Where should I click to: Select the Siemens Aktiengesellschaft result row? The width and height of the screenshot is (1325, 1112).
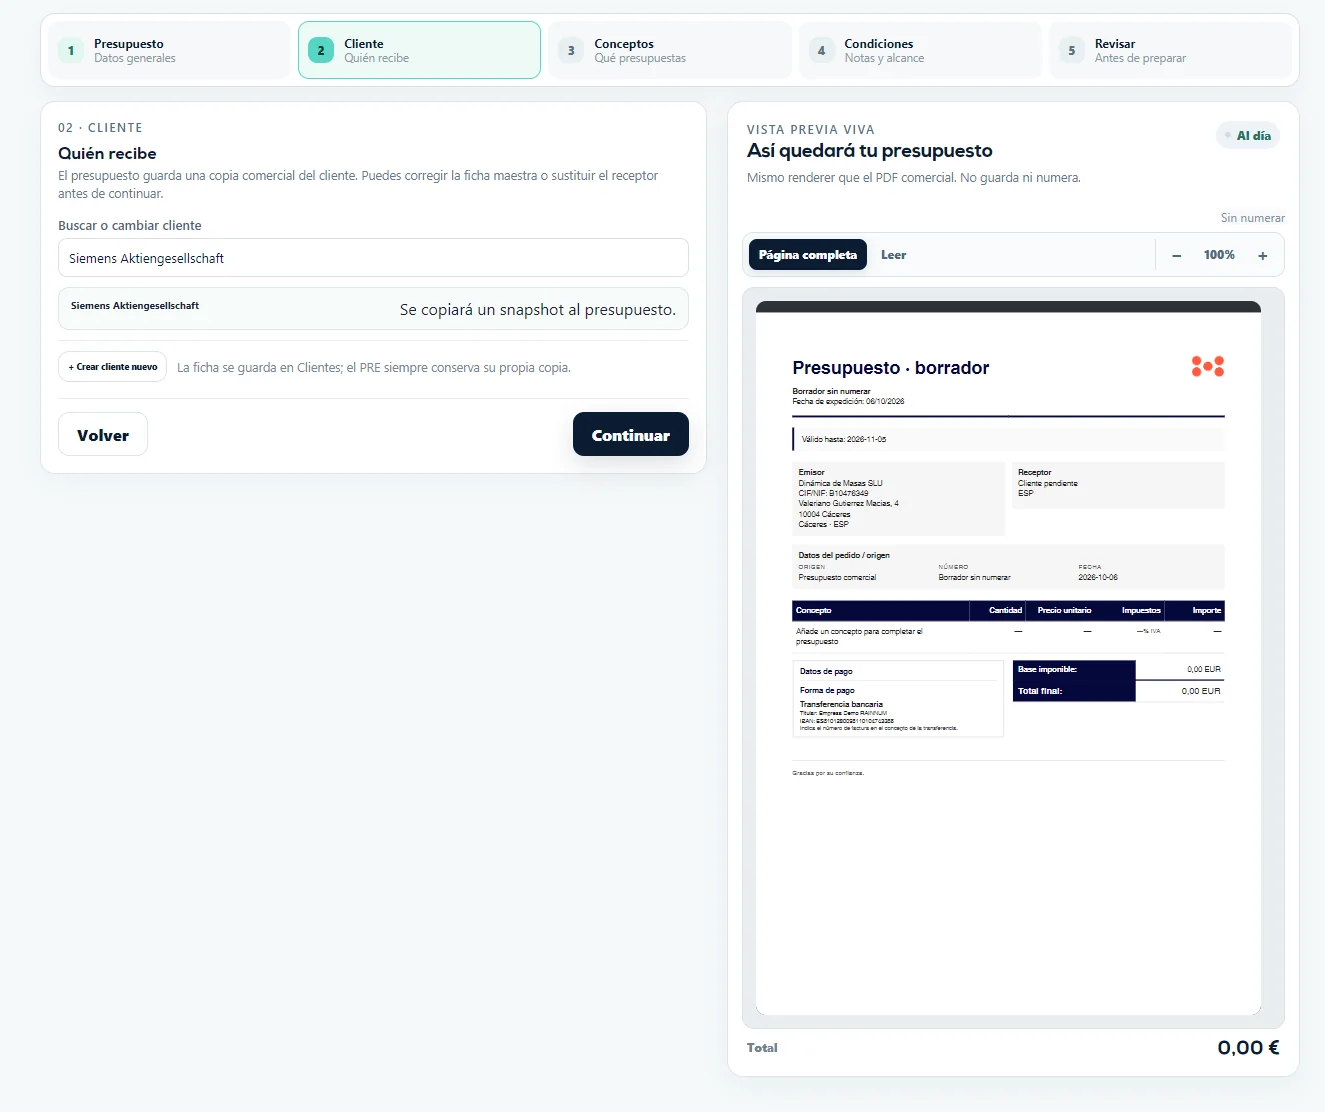coord(373,309)
